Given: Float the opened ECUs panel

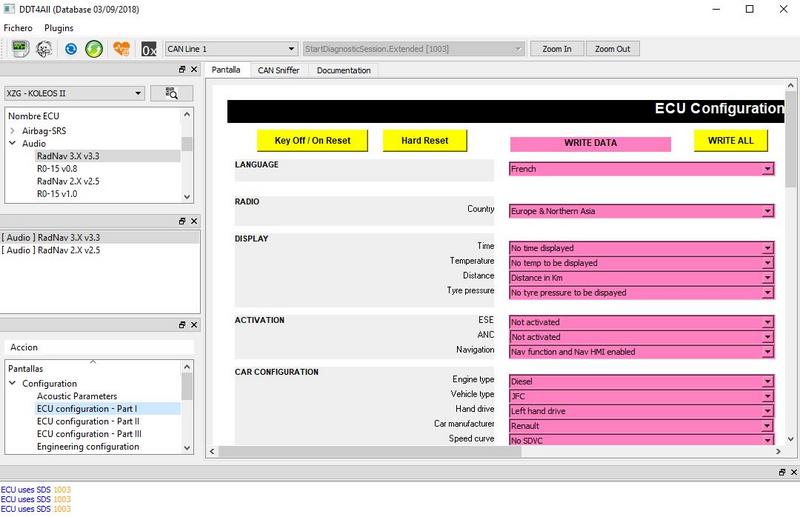Looking at the screenshot, I should point(182,221).
